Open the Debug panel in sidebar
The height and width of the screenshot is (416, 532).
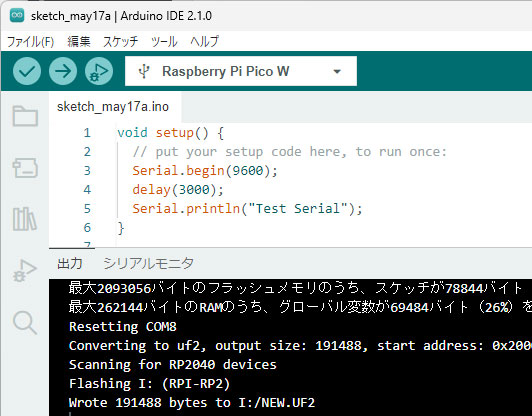point(24,271)
